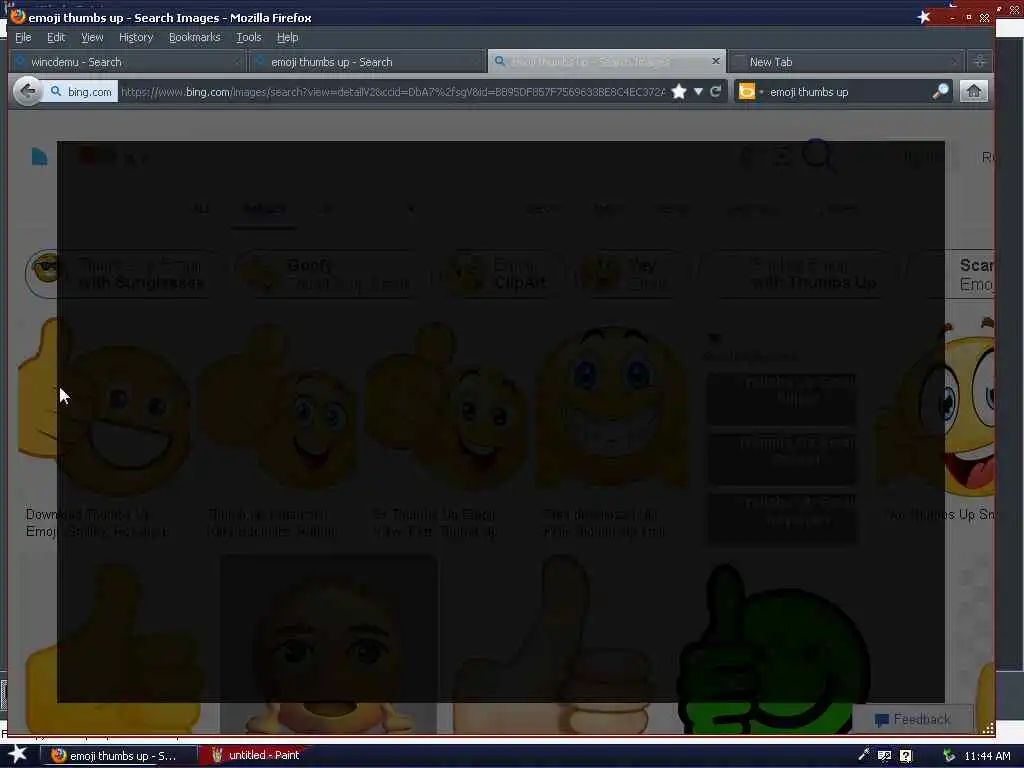Open the Tools menu
This screenshot has width=1024, height=768.
click(x=249, y=37)
